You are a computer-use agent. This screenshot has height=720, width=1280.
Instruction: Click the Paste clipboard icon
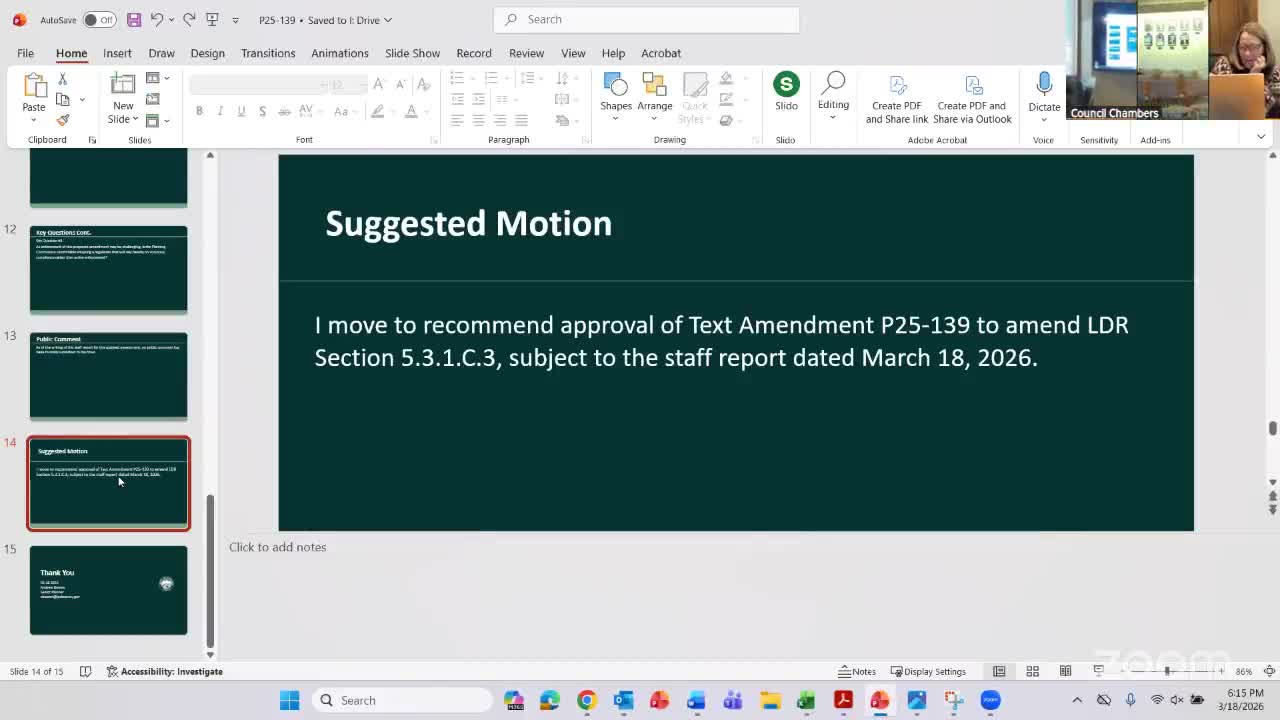[x=34, y=86]
